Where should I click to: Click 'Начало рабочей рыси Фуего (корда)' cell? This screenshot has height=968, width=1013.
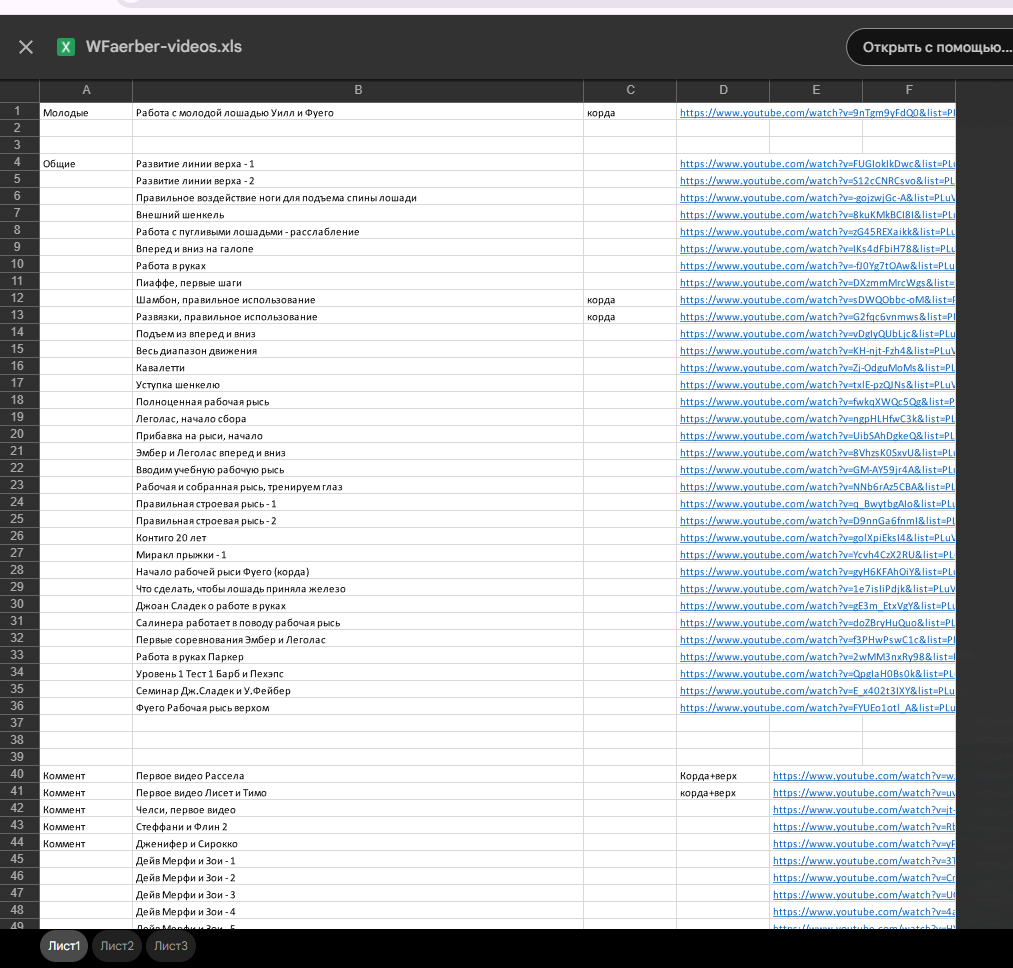(x=358, y=572)
